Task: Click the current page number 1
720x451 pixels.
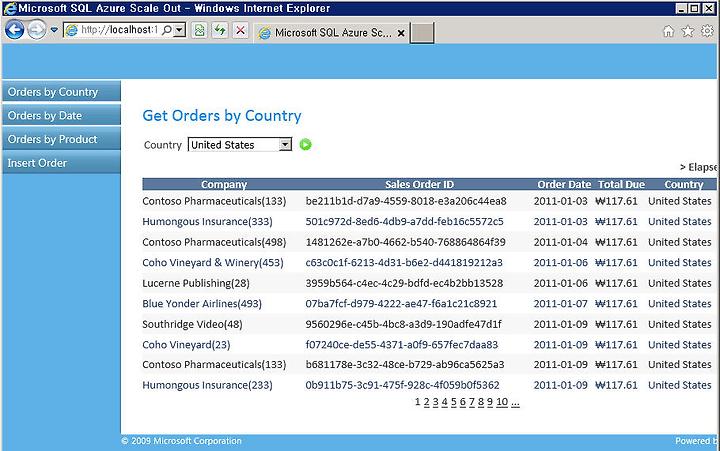Action: pyautogui.click(x=417, y=402)
